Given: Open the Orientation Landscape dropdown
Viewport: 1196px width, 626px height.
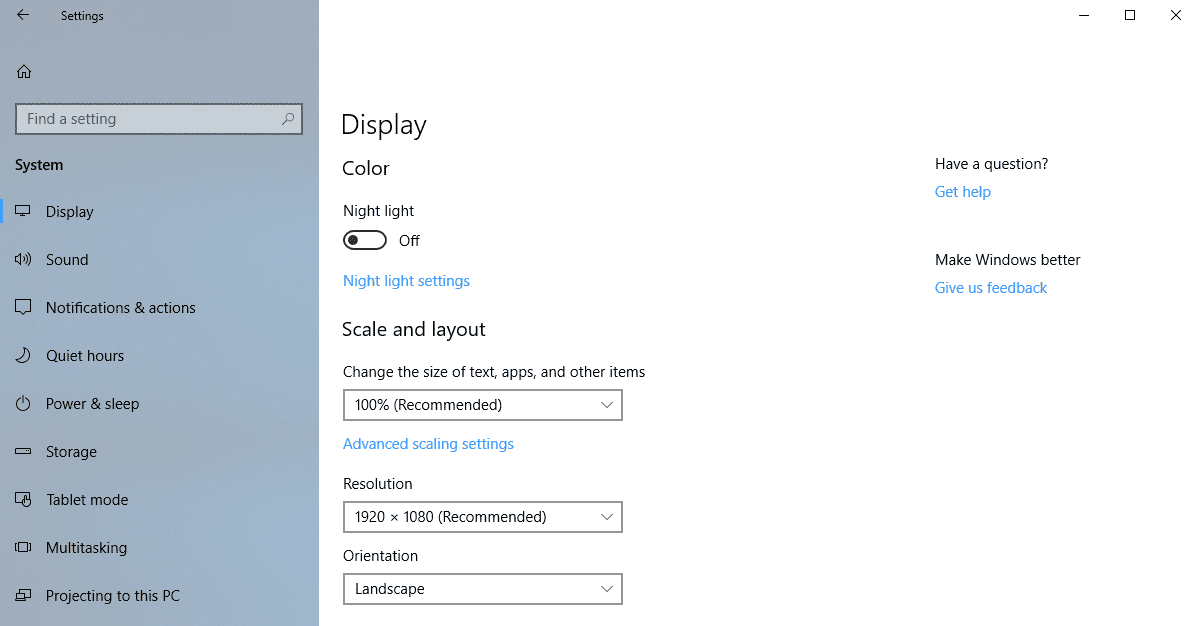Looking at the screenshot, I should tap(482, 589).
